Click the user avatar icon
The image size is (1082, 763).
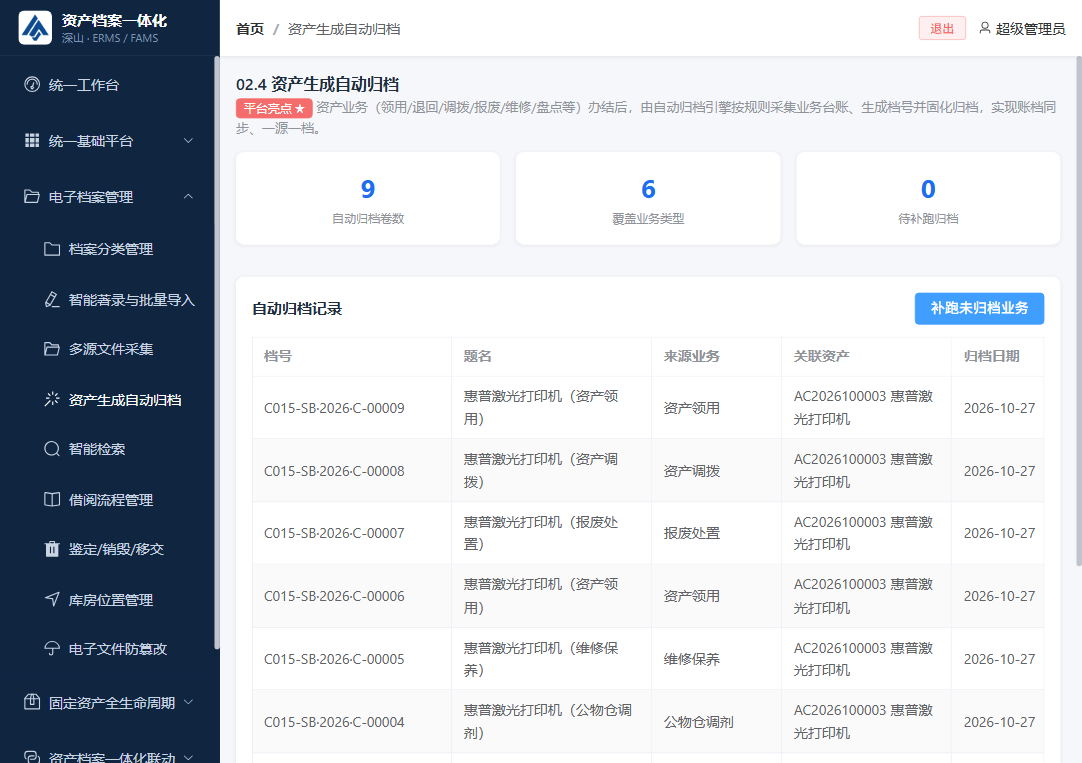[985, 28]
